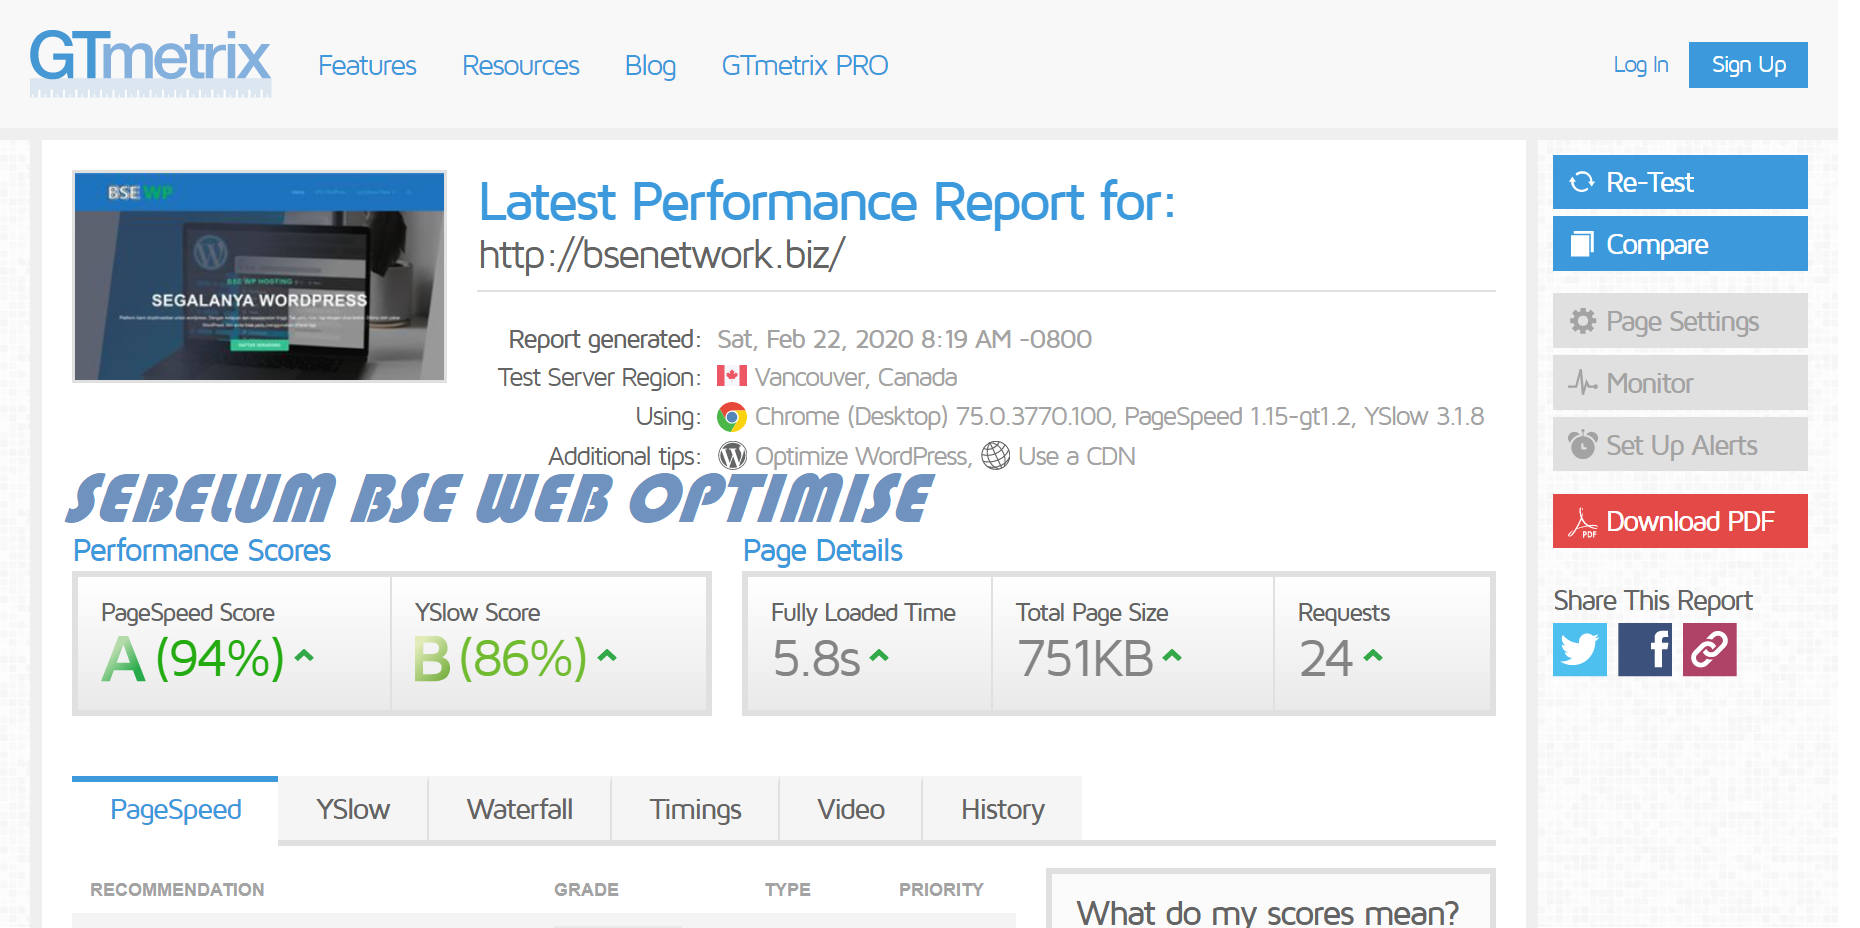Click the Compare button
The image size is (1860, 928).
click(1680, 244)
